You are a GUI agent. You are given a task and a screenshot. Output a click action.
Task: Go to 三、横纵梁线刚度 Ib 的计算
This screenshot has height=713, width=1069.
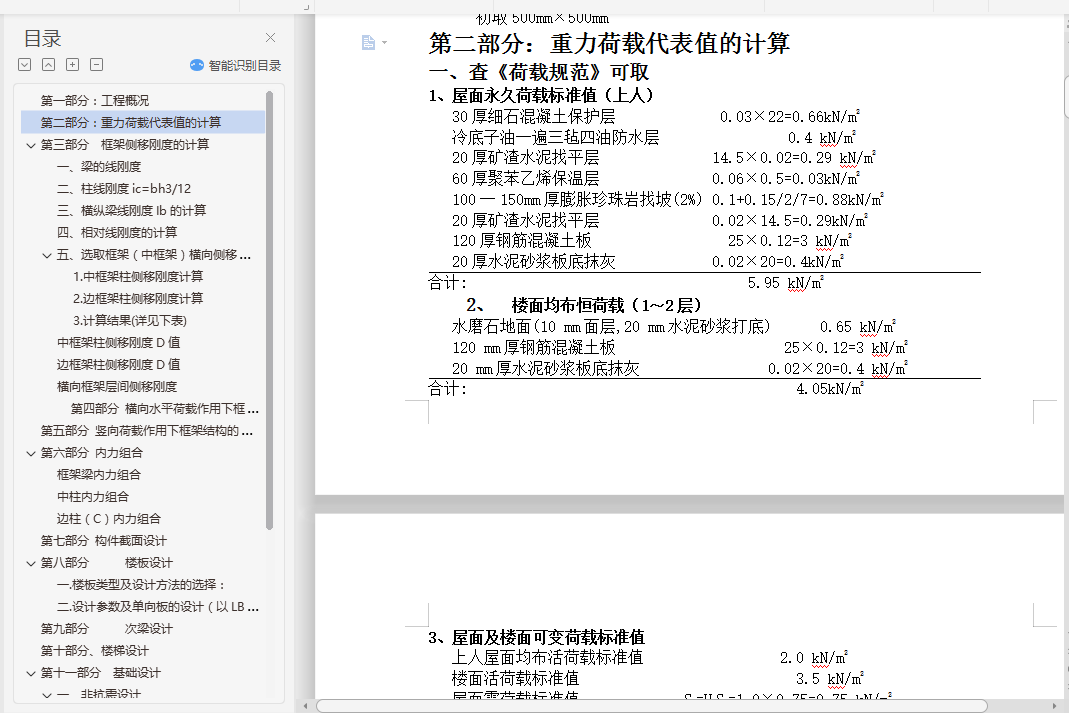[132, 211]
